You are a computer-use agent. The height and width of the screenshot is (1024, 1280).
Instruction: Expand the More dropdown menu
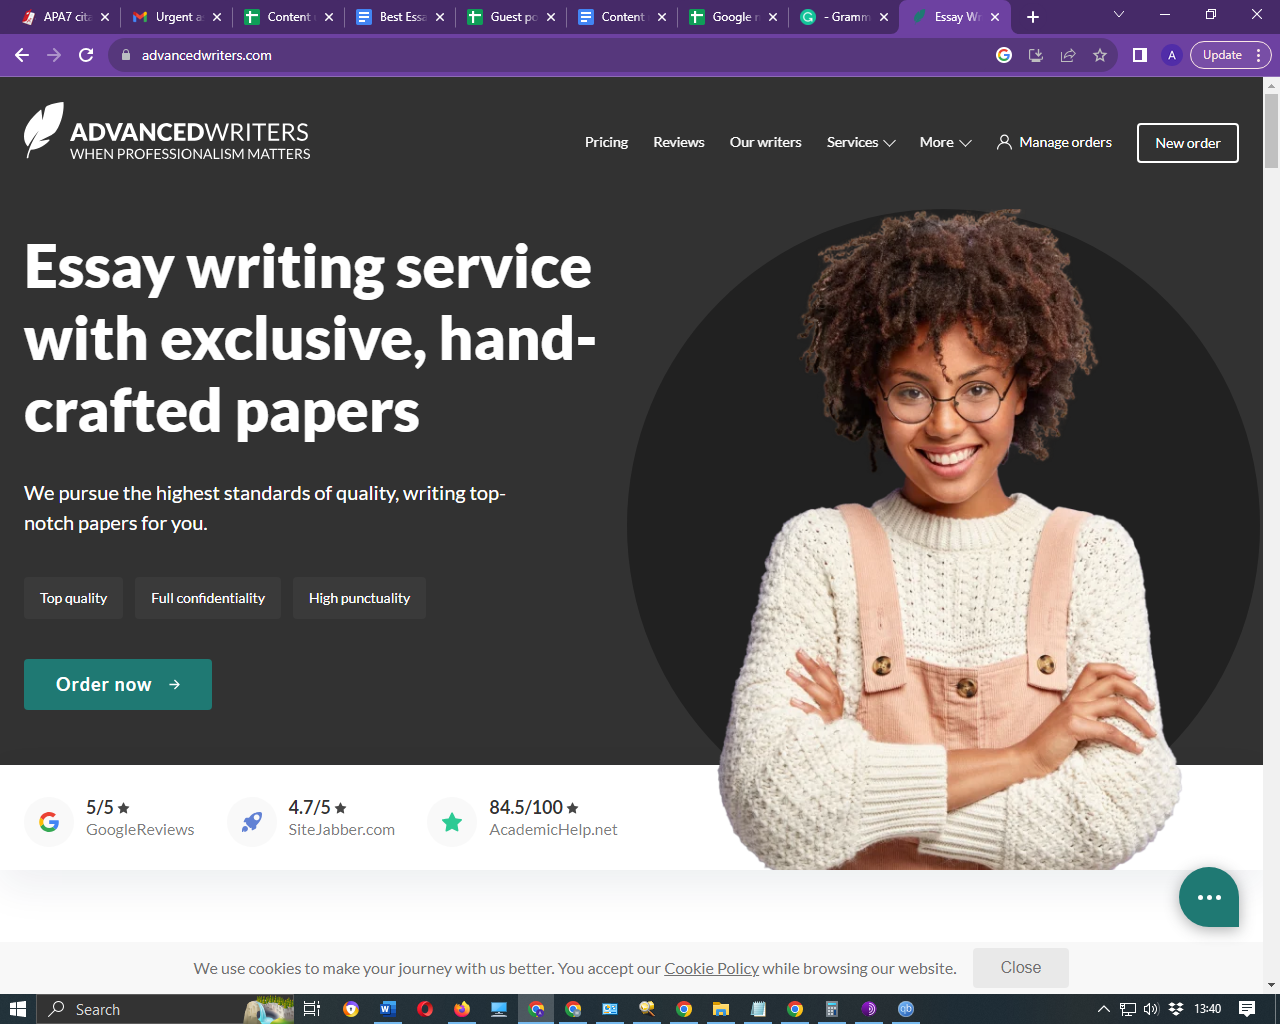(946, 142)
